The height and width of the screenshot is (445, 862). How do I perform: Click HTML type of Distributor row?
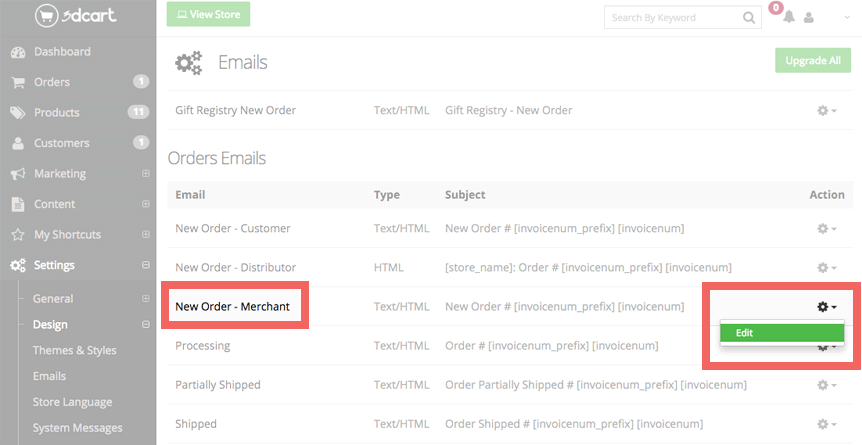click(x=389, y=267)
